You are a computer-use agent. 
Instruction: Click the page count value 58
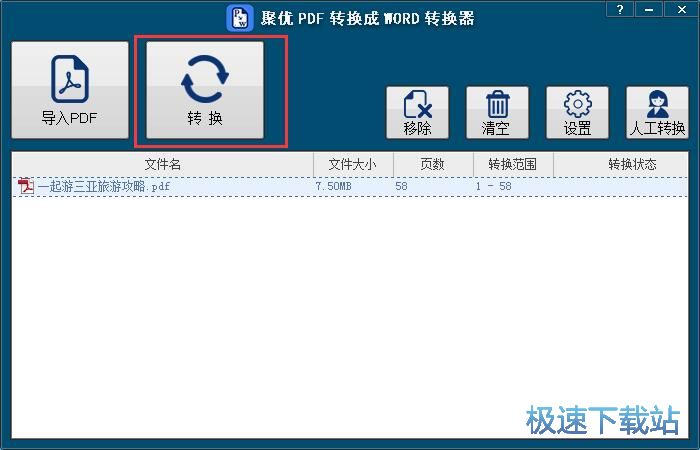[401, 187]
